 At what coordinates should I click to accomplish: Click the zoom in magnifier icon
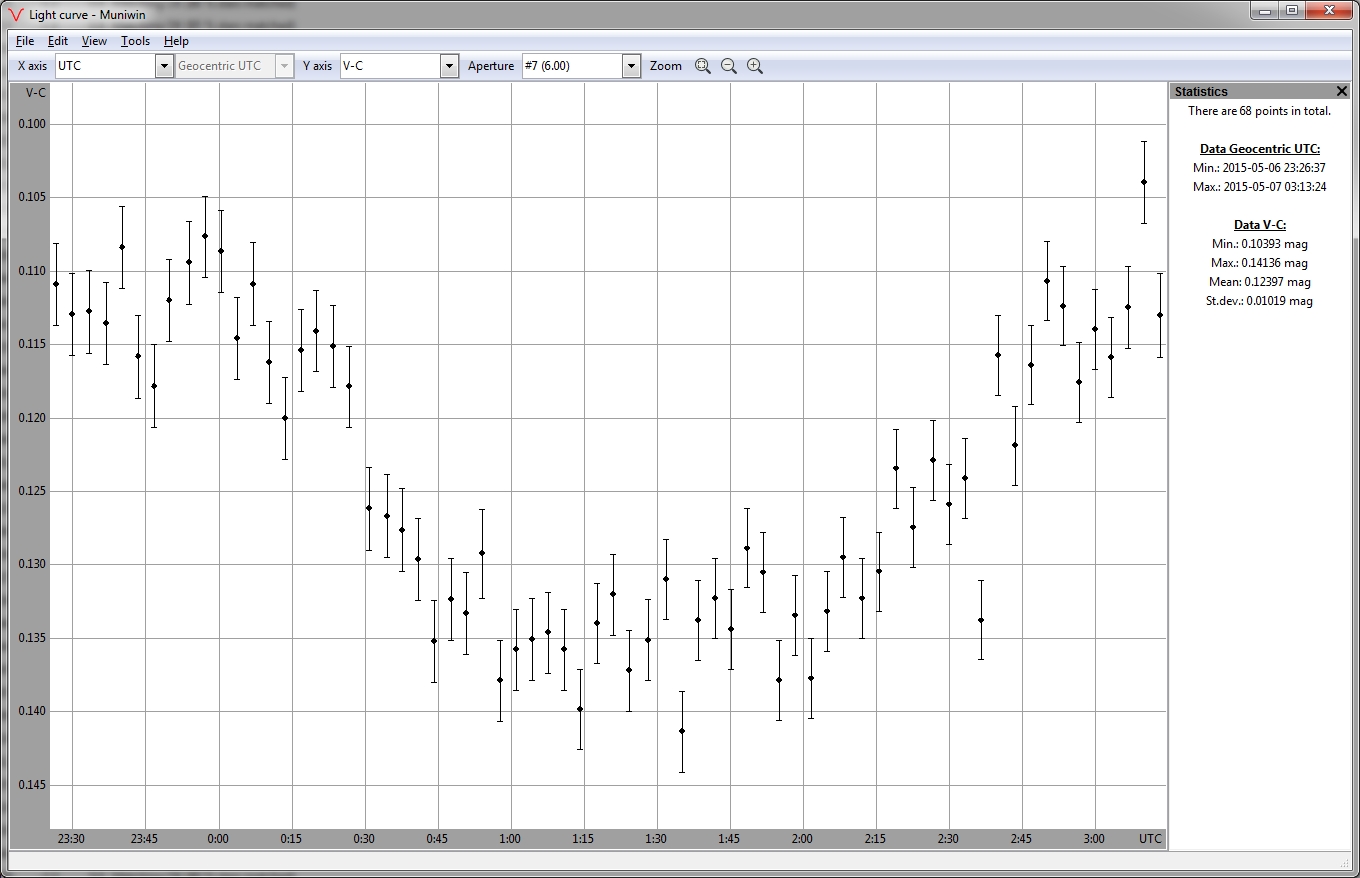(x=755, y=66)
